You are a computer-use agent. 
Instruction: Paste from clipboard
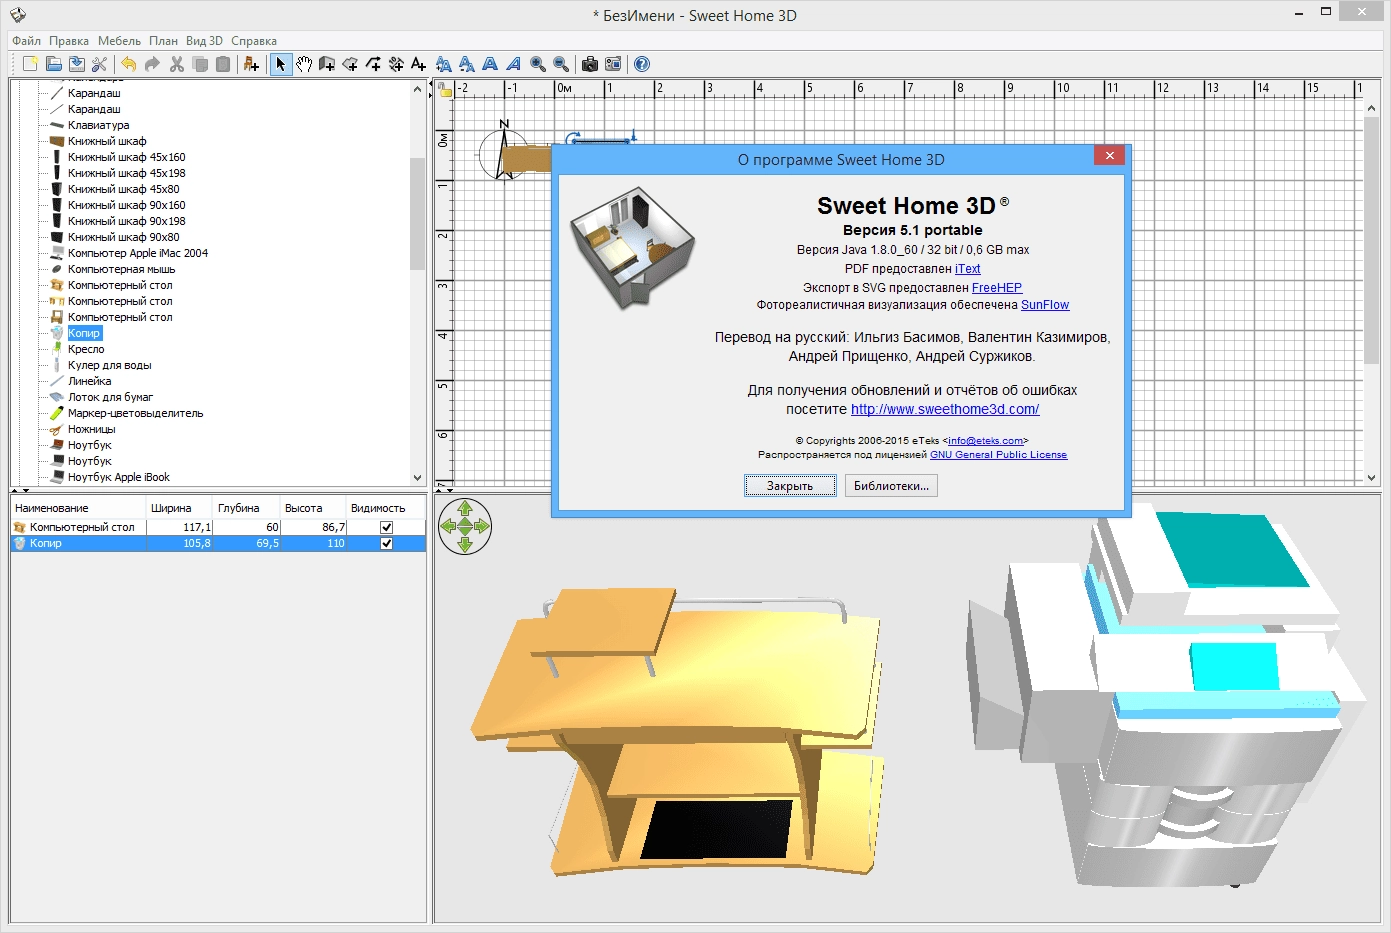pos(223,64)
